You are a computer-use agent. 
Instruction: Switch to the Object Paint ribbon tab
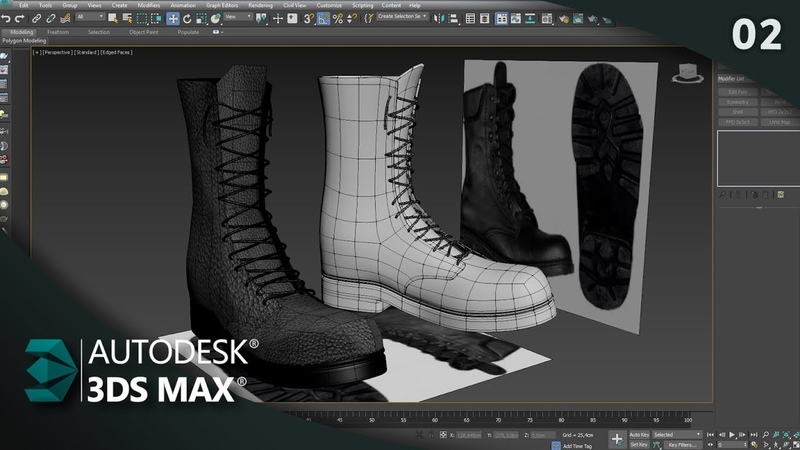tap(143, 32)
